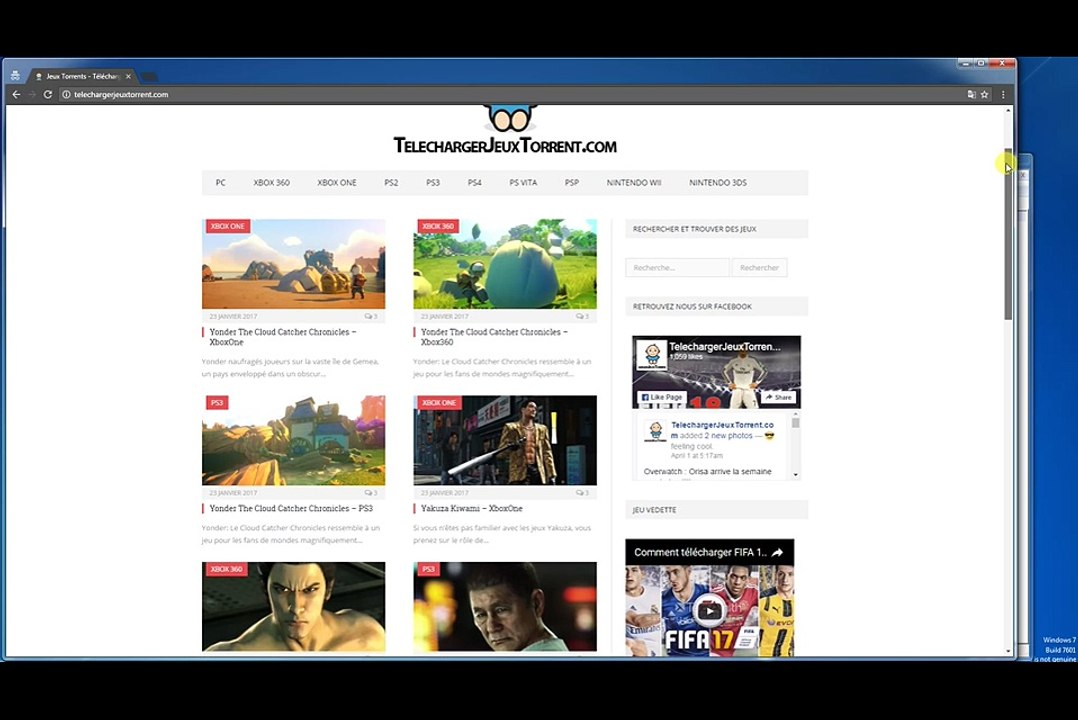Click the 23 JANVIER 2017 date on Yakuza Kiwami post
This screenshot has width=1078, height=720.
tap(444, 493)
